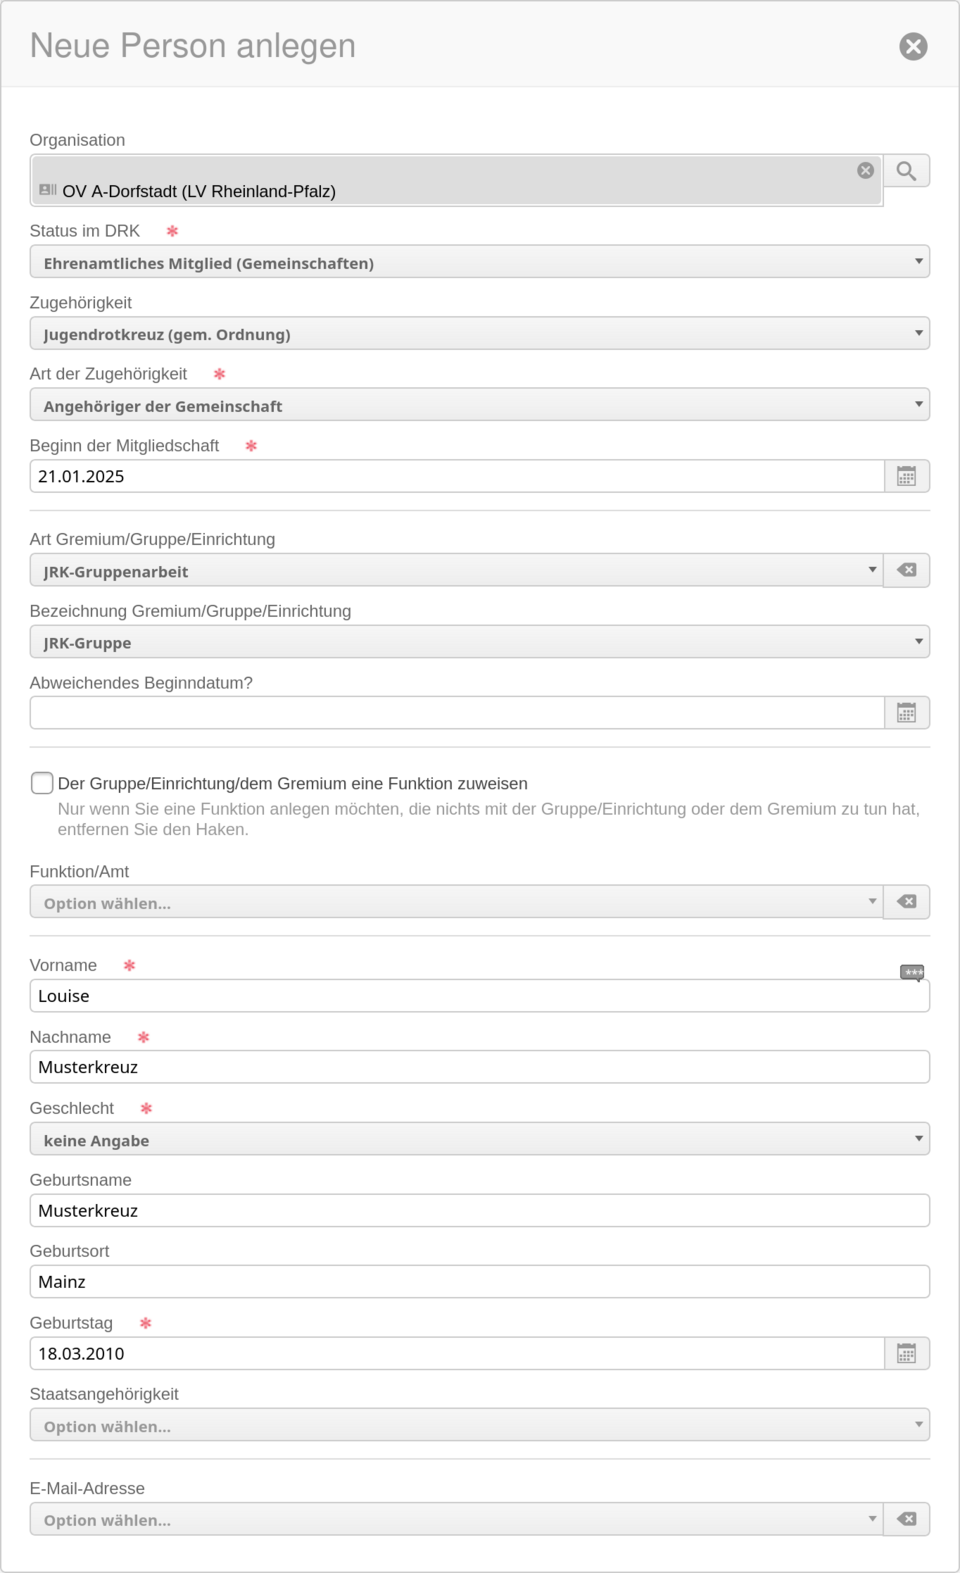The height and width of the screenshot is (1573, 960).
Task: Close the Neue Person anlegen dialog
Action: [x=913, y=46]
